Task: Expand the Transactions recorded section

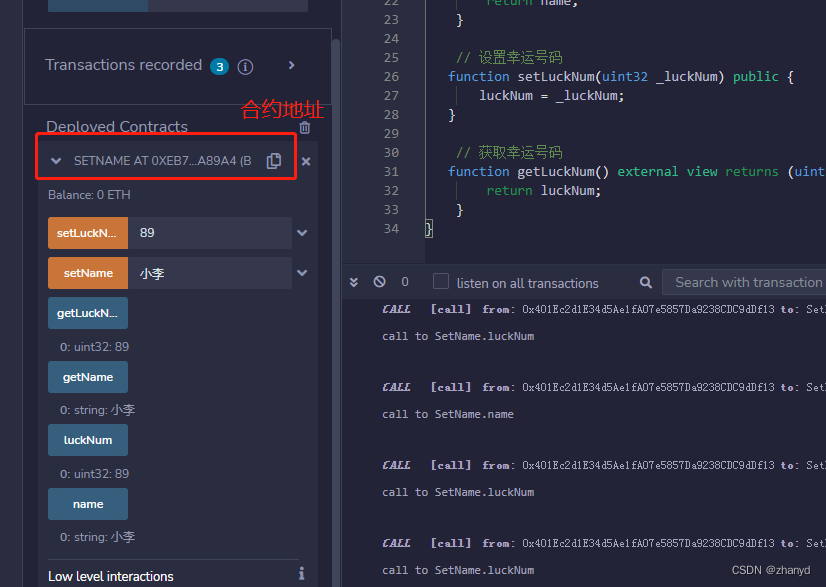Action: [x=291, y=65]
